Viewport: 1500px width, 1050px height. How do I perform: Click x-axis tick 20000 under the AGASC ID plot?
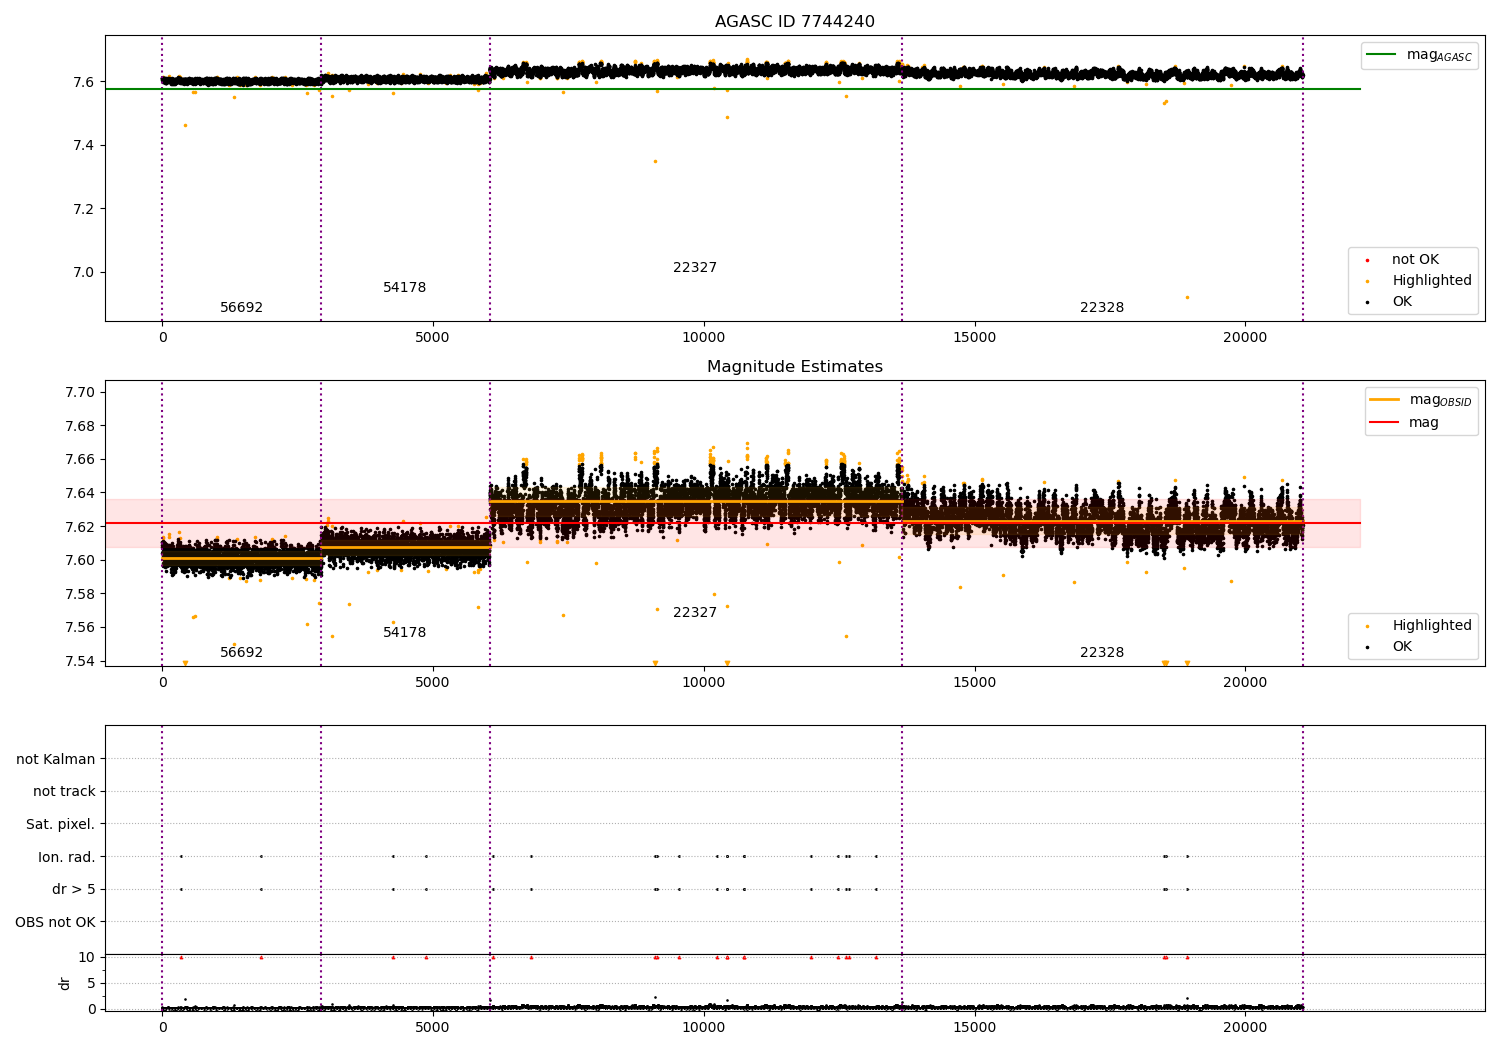(1245, 337)
